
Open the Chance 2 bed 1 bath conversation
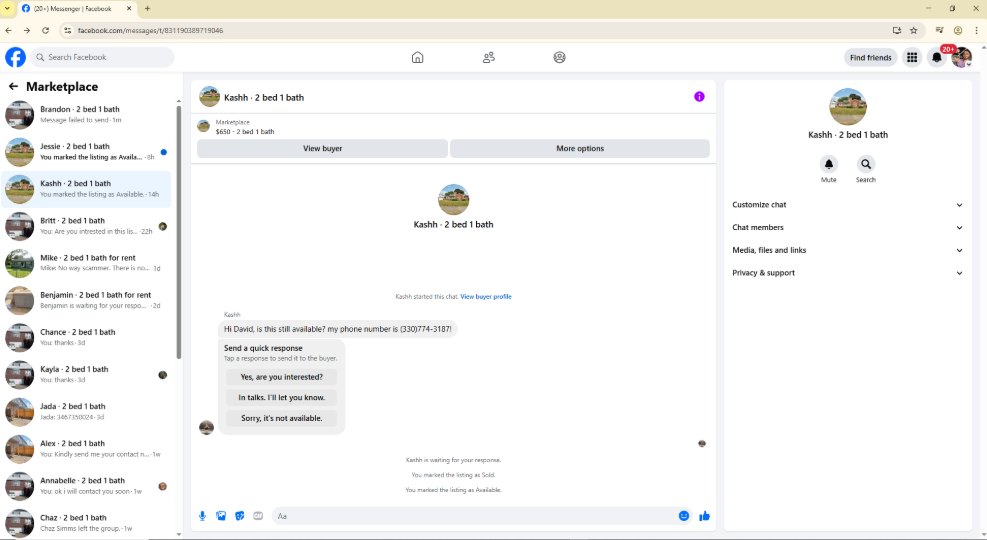click(x=86, y=337)
